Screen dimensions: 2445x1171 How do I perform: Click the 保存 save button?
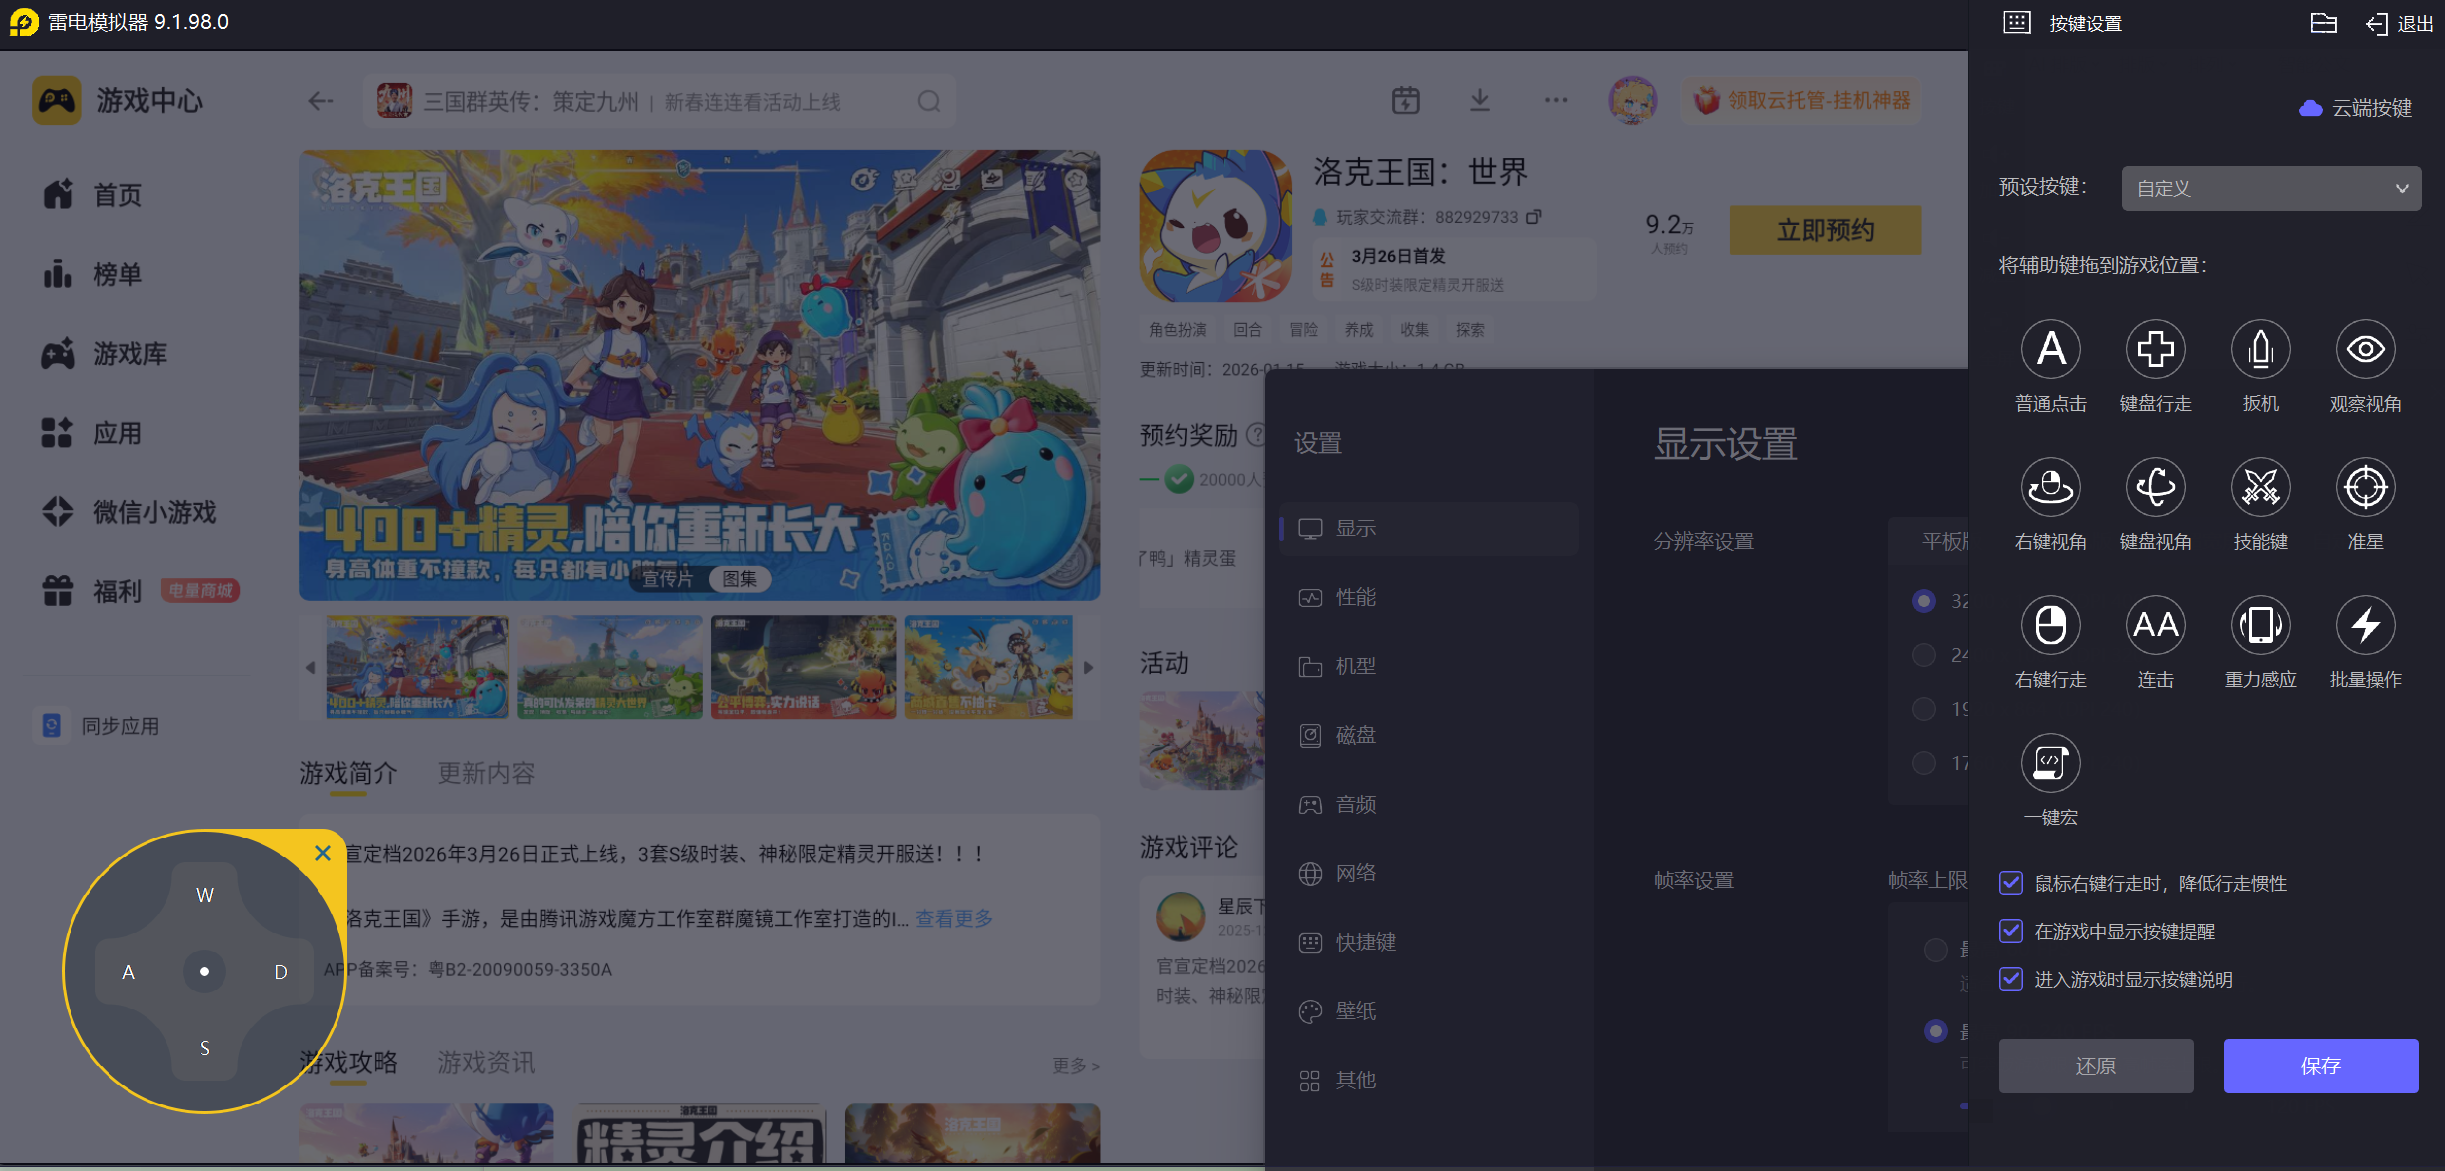point(2320,1066)
